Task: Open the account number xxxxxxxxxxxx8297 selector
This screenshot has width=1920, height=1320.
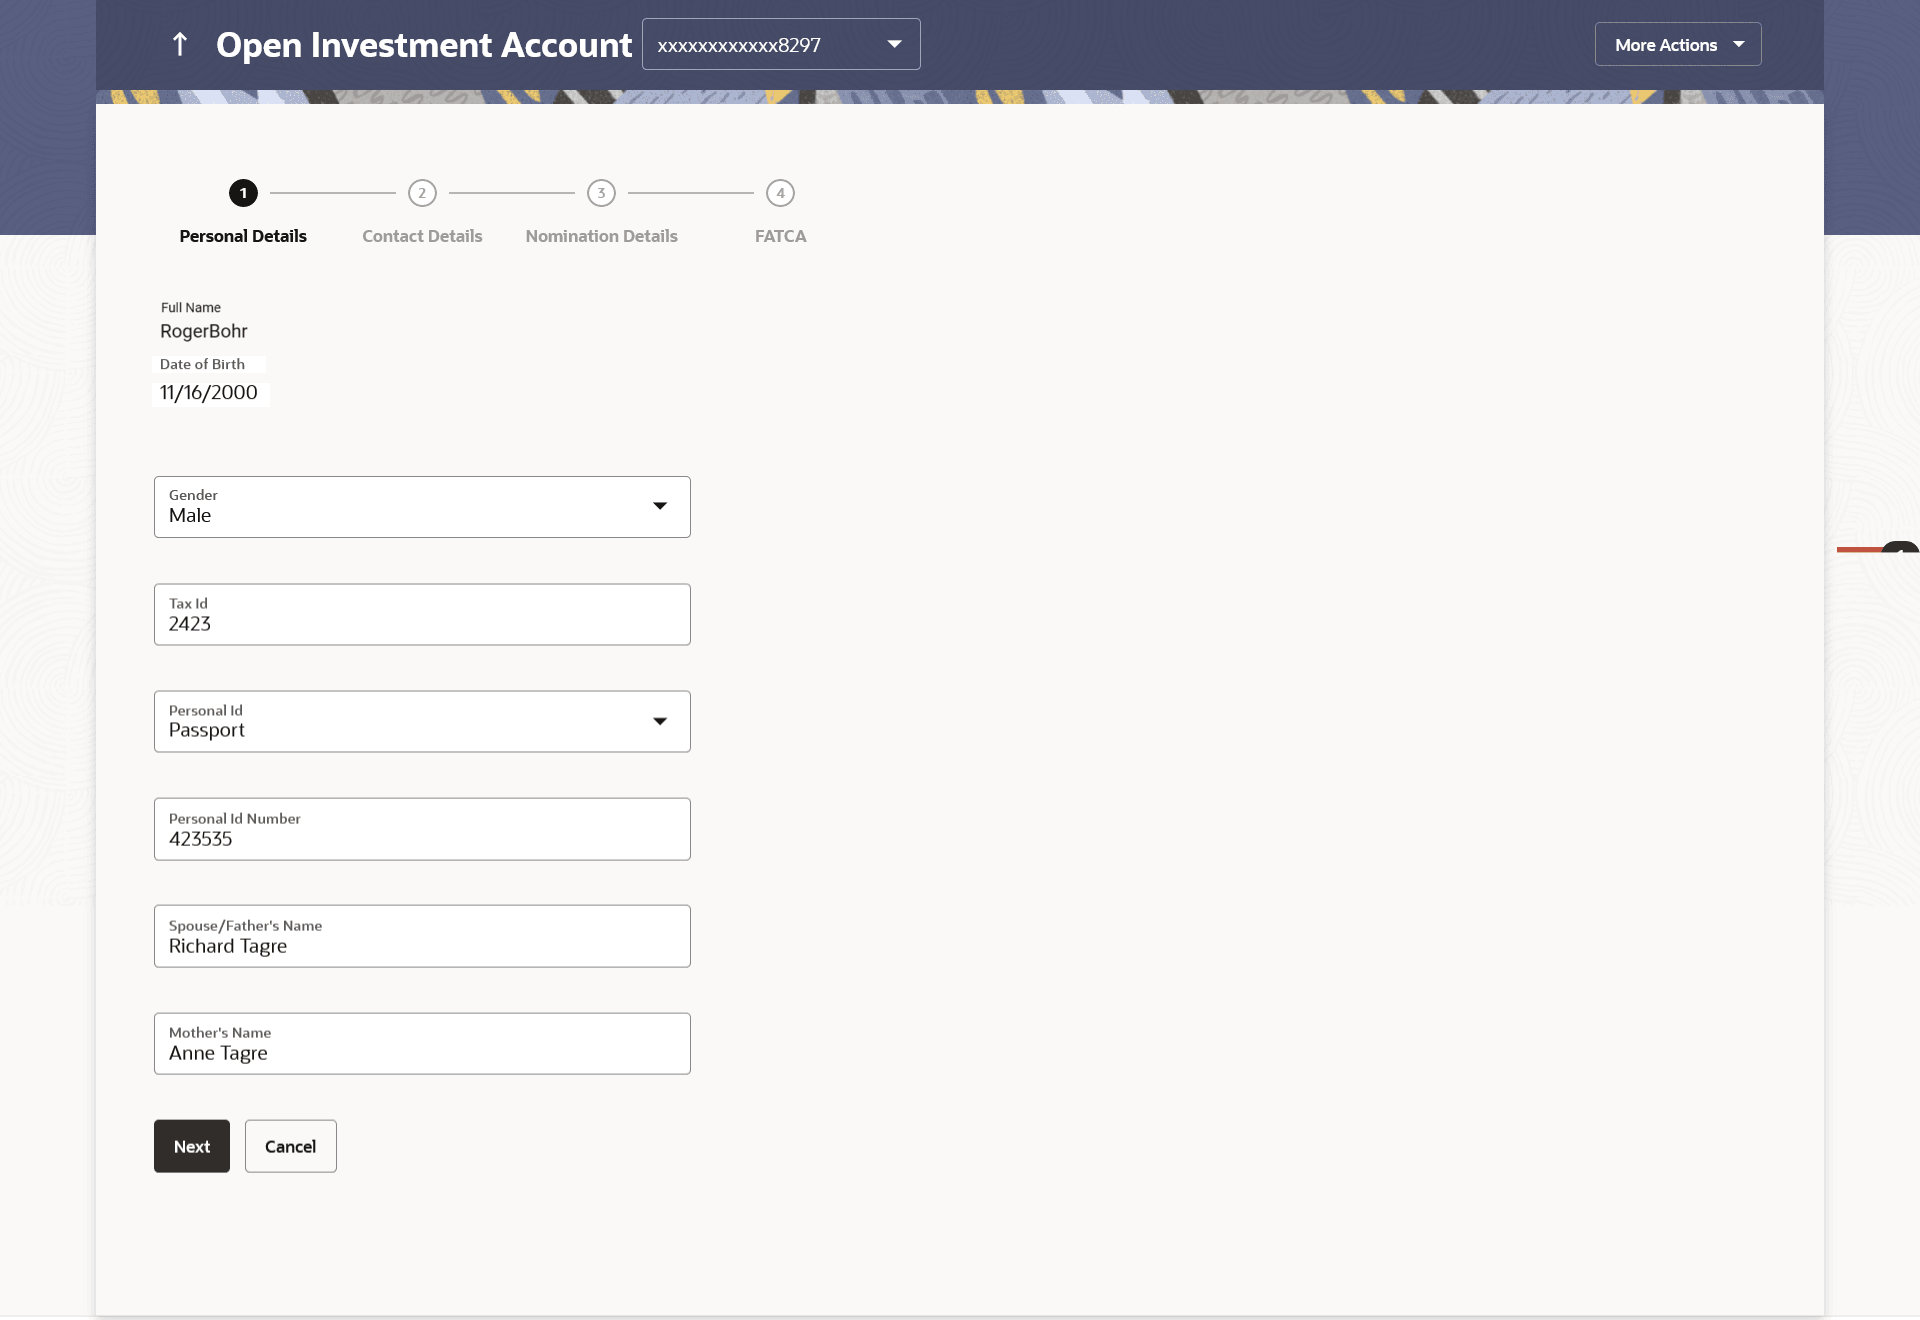Action: coord(780,44)
